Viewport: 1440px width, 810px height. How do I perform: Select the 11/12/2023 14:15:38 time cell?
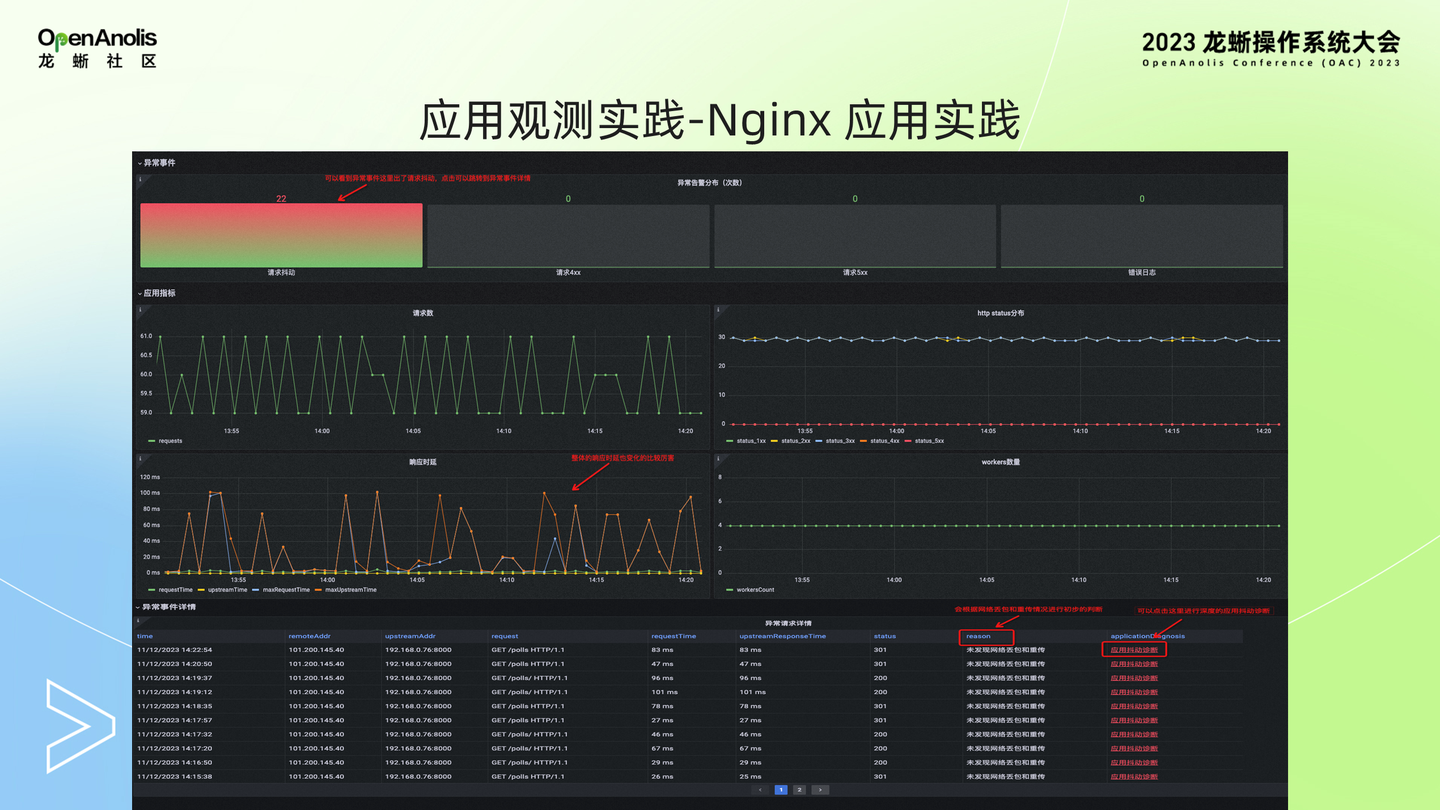(x=174, y=776)
